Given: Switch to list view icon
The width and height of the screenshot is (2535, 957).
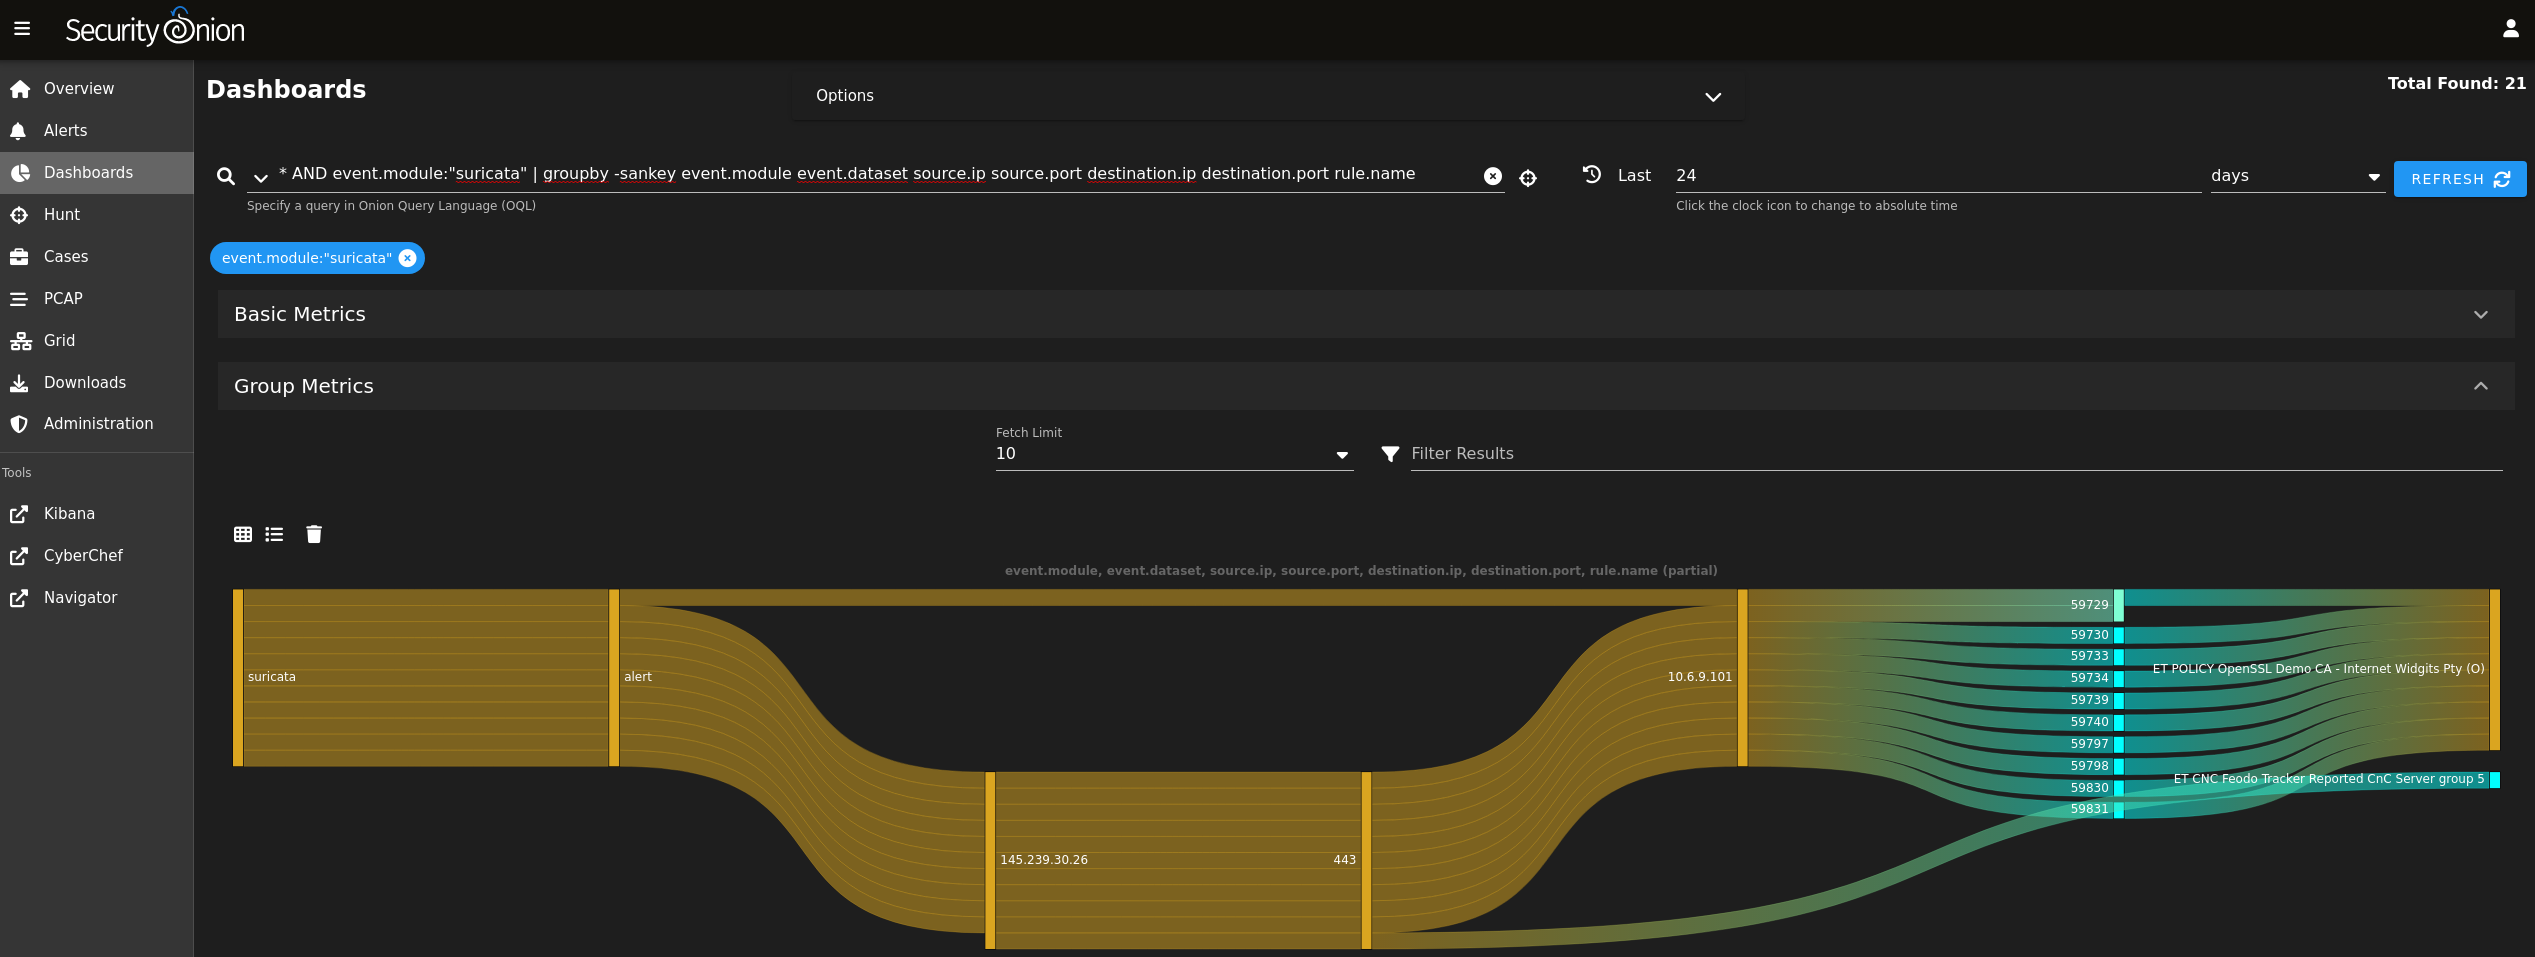Looking at the screenshot, I should coord(274,534).
